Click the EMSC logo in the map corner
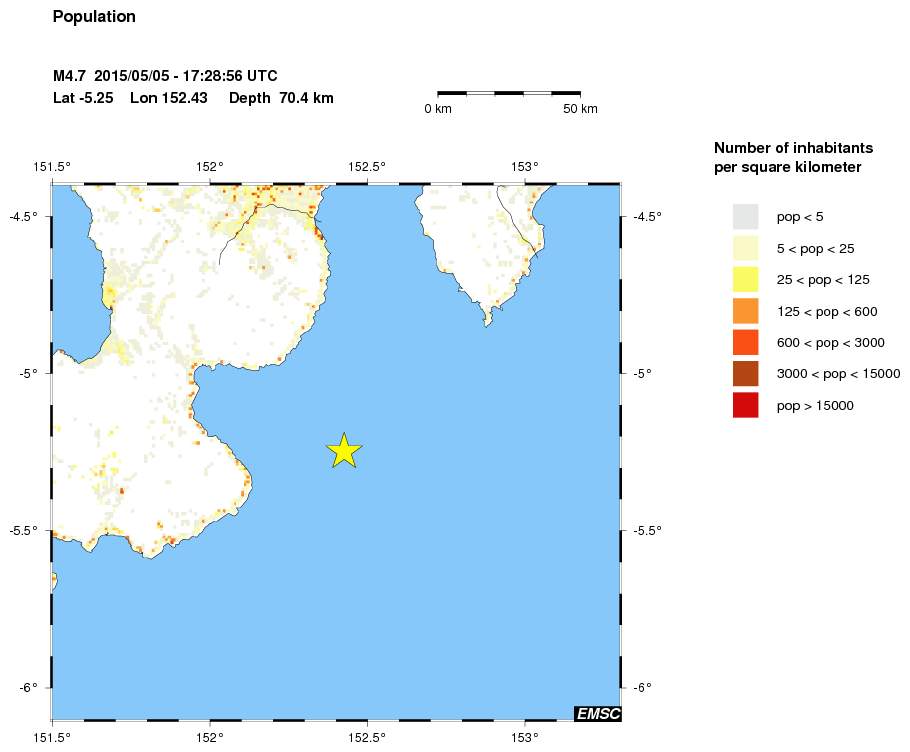The width and height of the screenshot is (910, 752). coord(598,713)
